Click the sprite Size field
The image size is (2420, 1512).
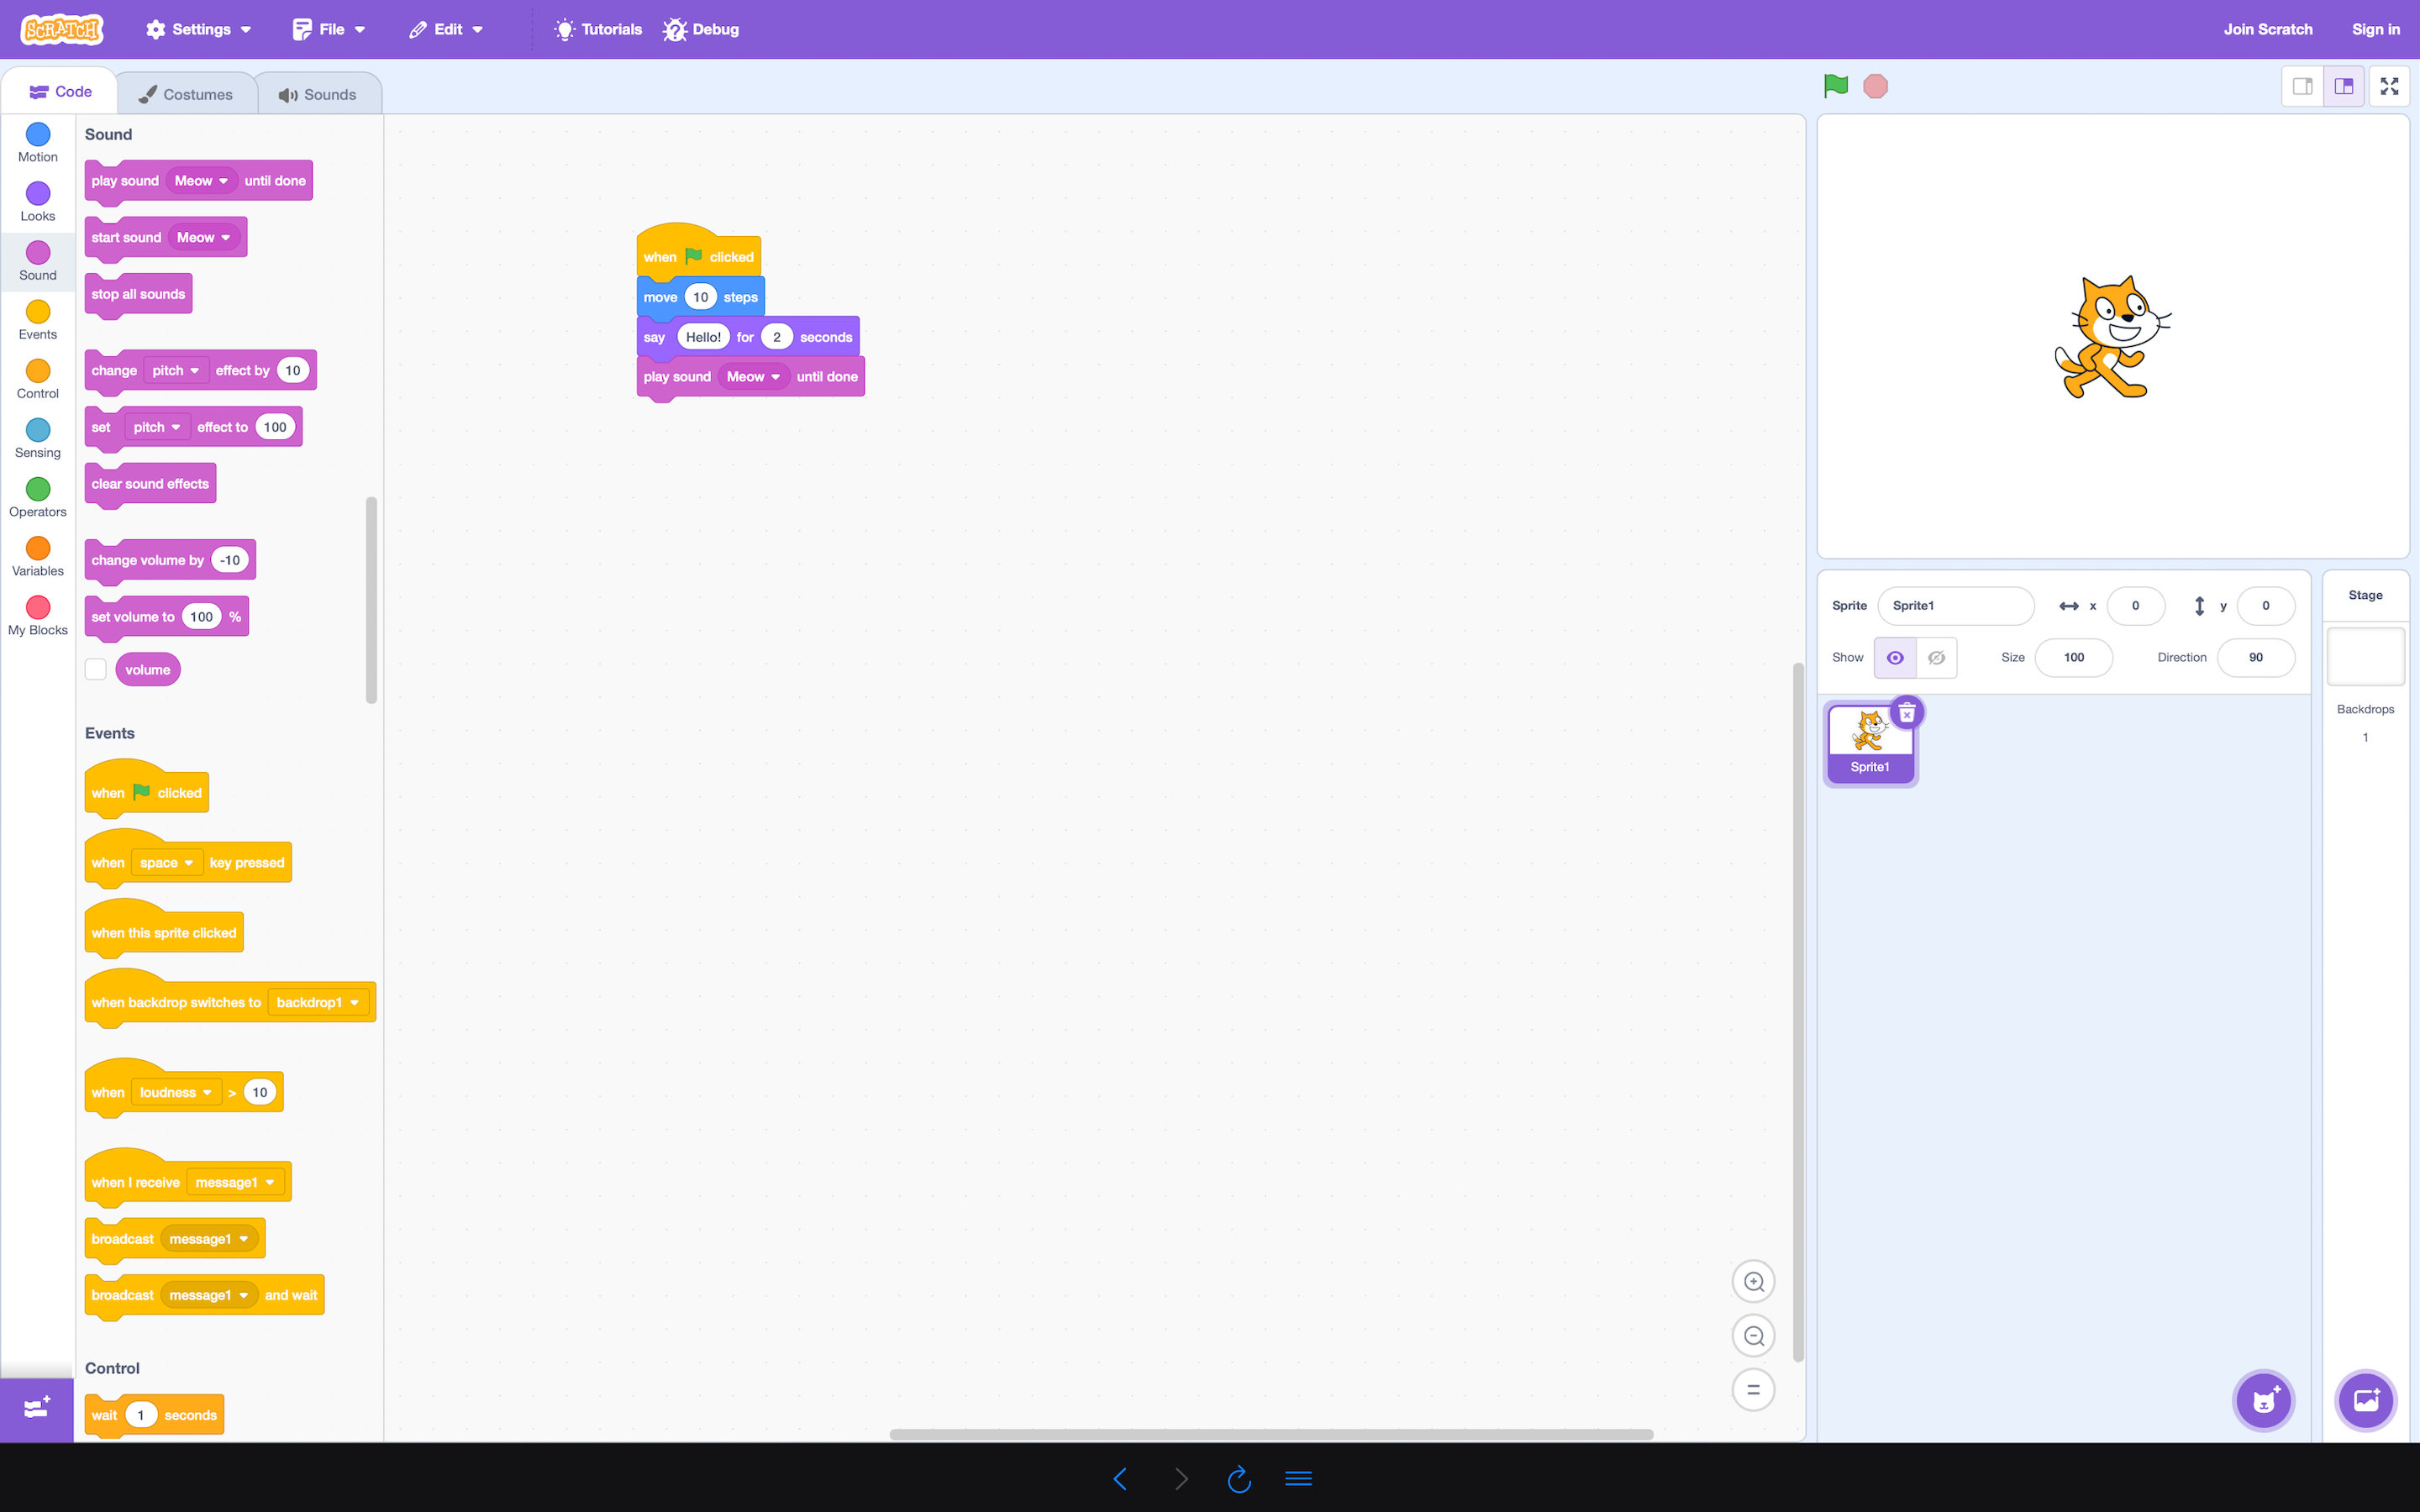tap(2073, 657)
